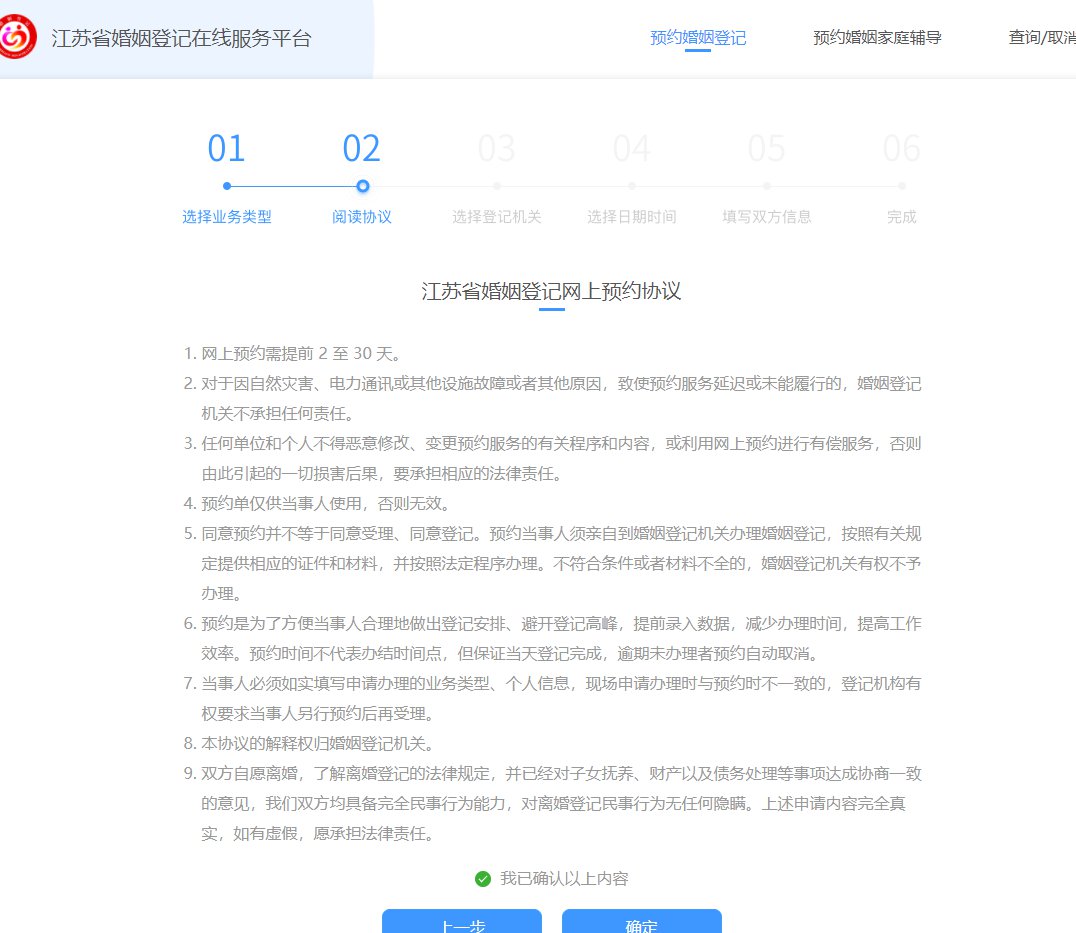Image resolution: width=1076 pixels, height=933 pixels.
Task: Click the 江苏省婚姻登记在线服务平台 site title
Action: [181, 38]
